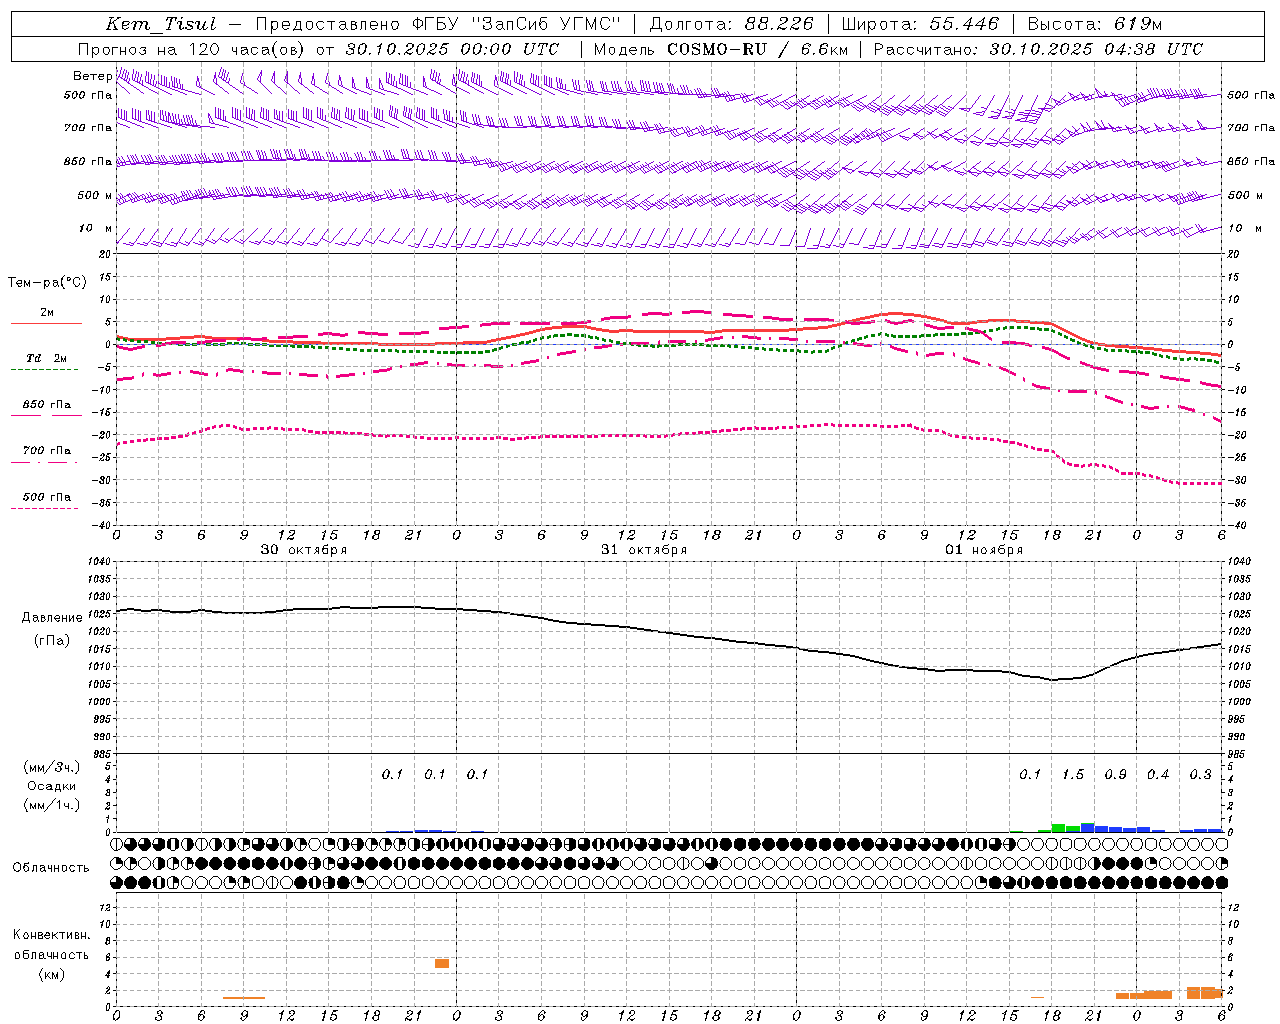The height and width of the screenshot is (1024, 1280).
Task: Click the solid red 2м legend line sample
Action: [x=46, y=323]
